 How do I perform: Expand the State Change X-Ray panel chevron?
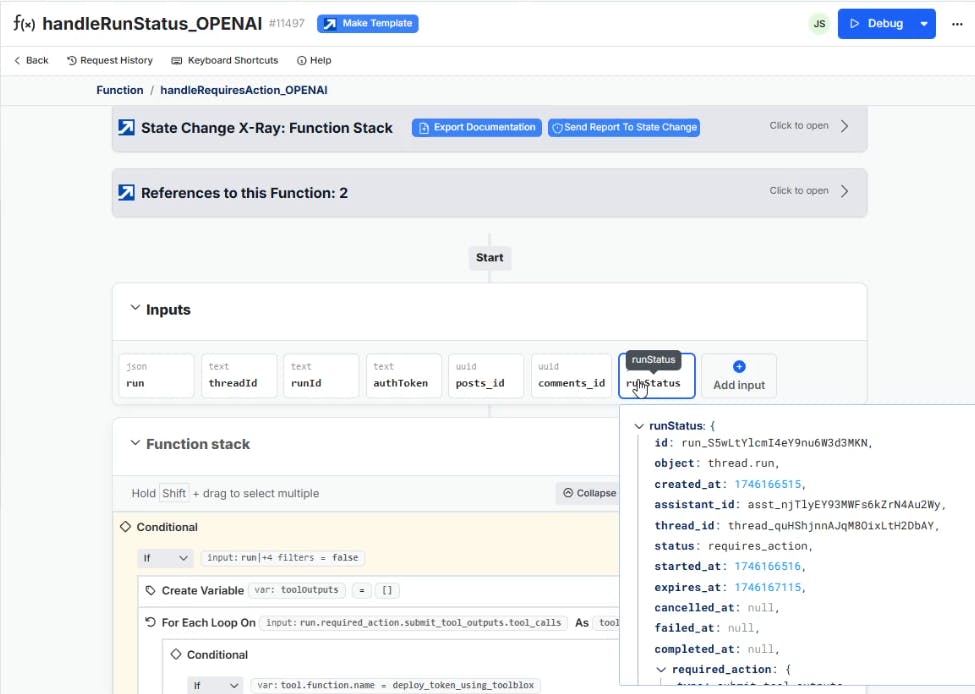click(844, 126)
